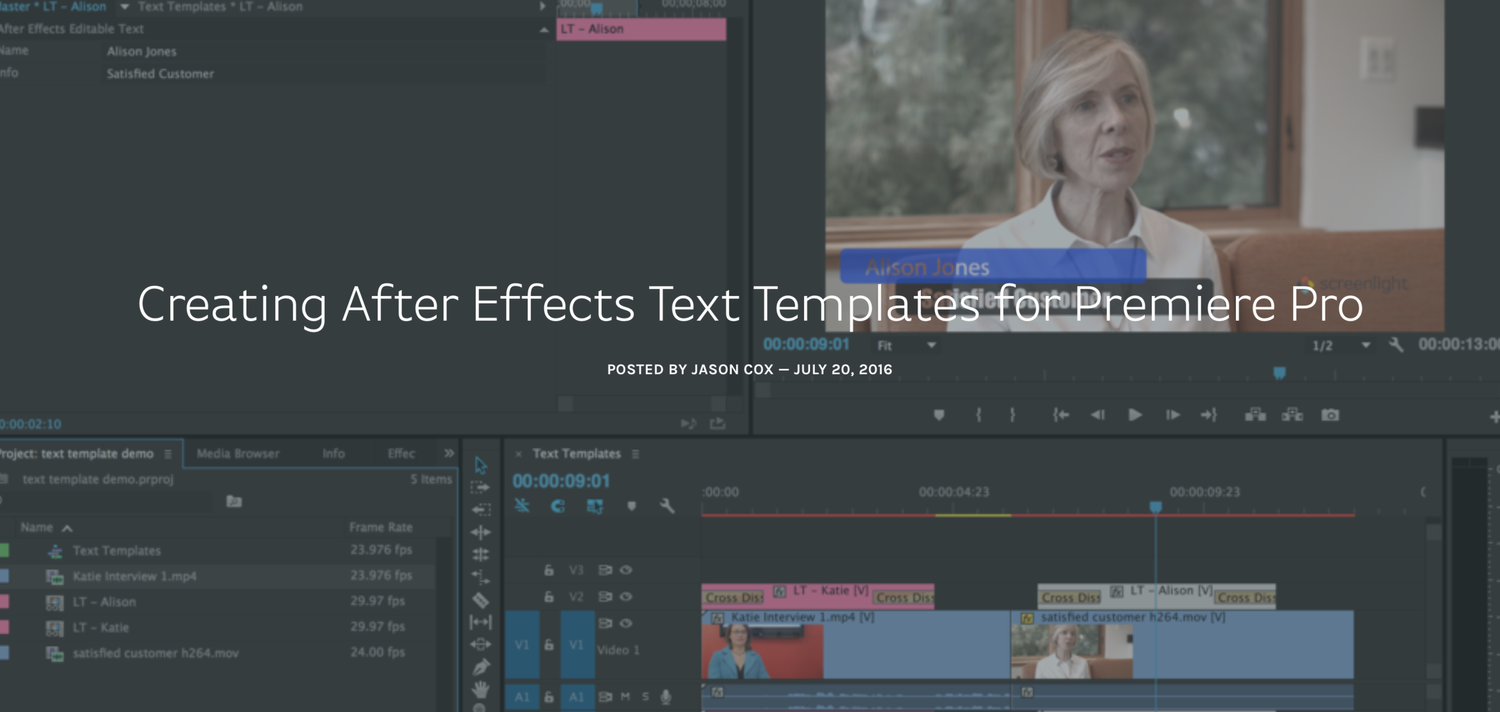Select the Track Select Forward tool
The image size is (1500, 712).
click(x=481, y=488)
